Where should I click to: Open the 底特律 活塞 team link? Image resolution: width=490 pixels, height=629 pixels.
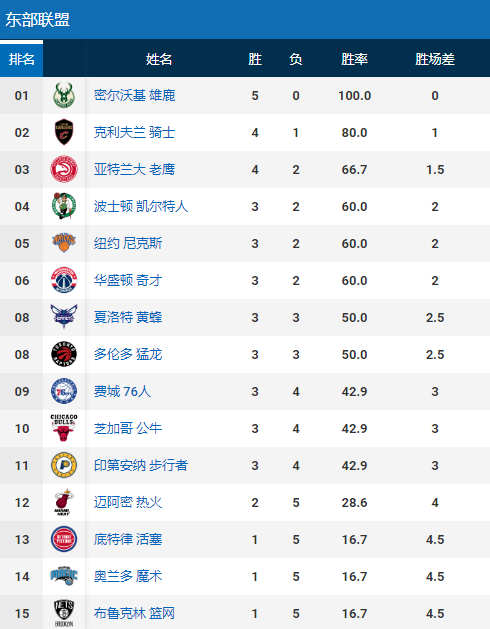coord(128,539)
